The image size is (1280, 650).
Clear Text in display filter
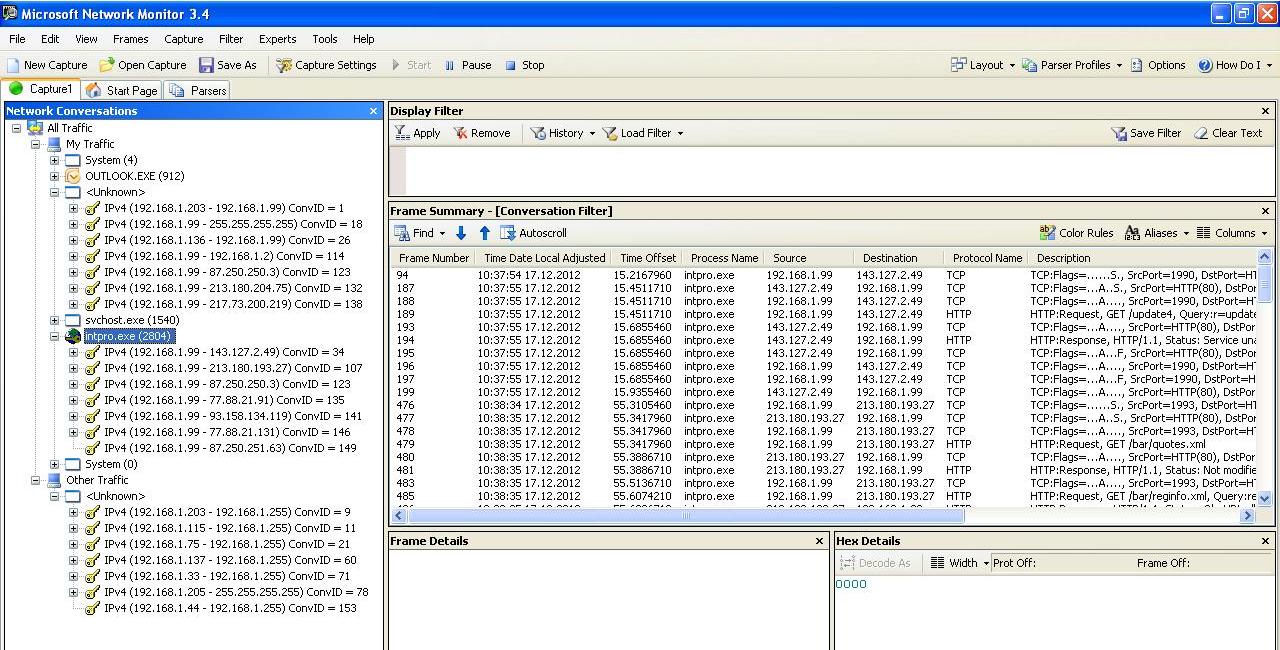pyautogui.click(x=1229, y=133)
